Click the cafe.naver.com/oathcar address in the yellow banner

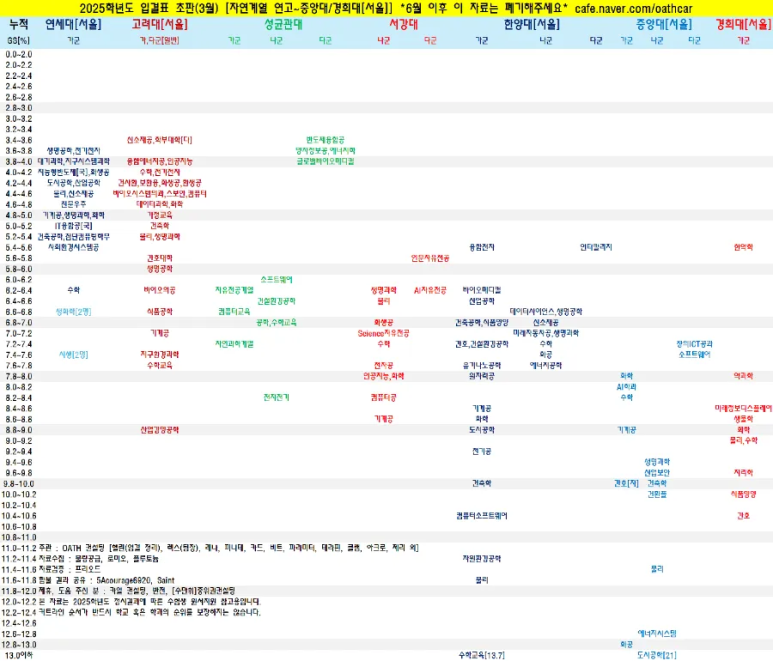[x=633, y=8]
